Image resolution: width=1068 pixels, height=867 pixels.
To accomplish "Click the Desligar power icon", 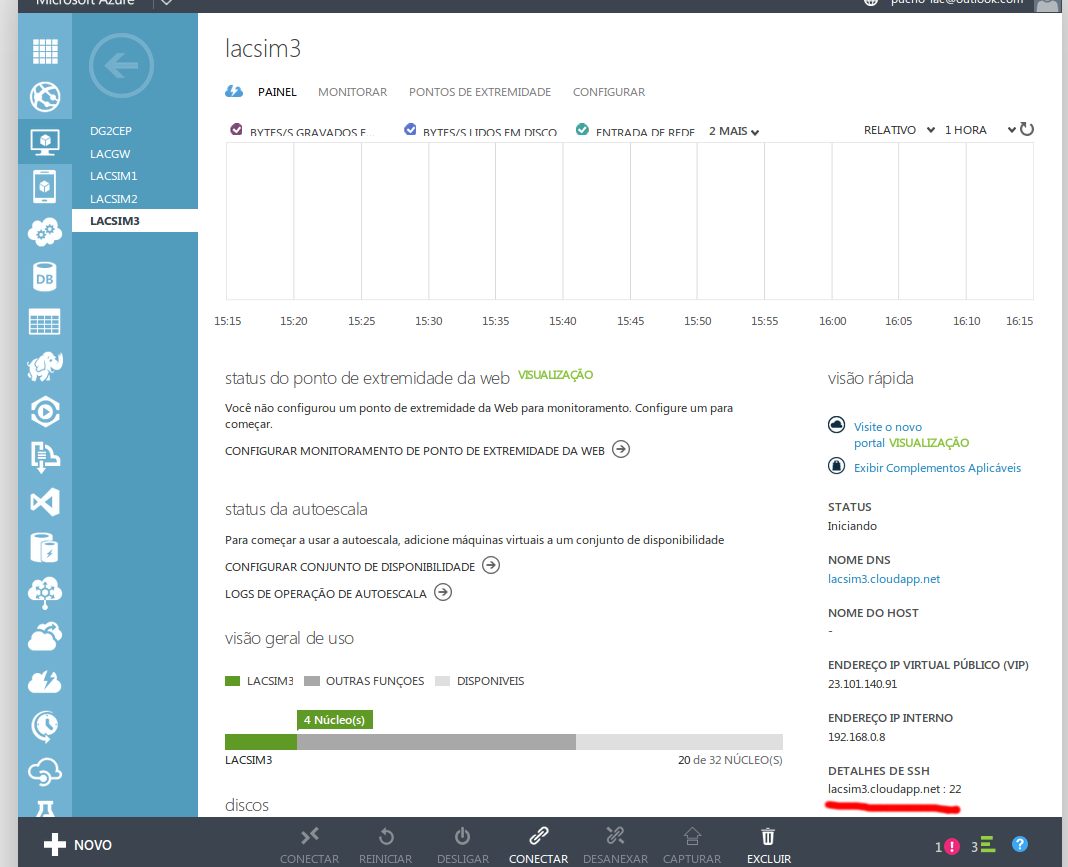I will coord(462,837).
